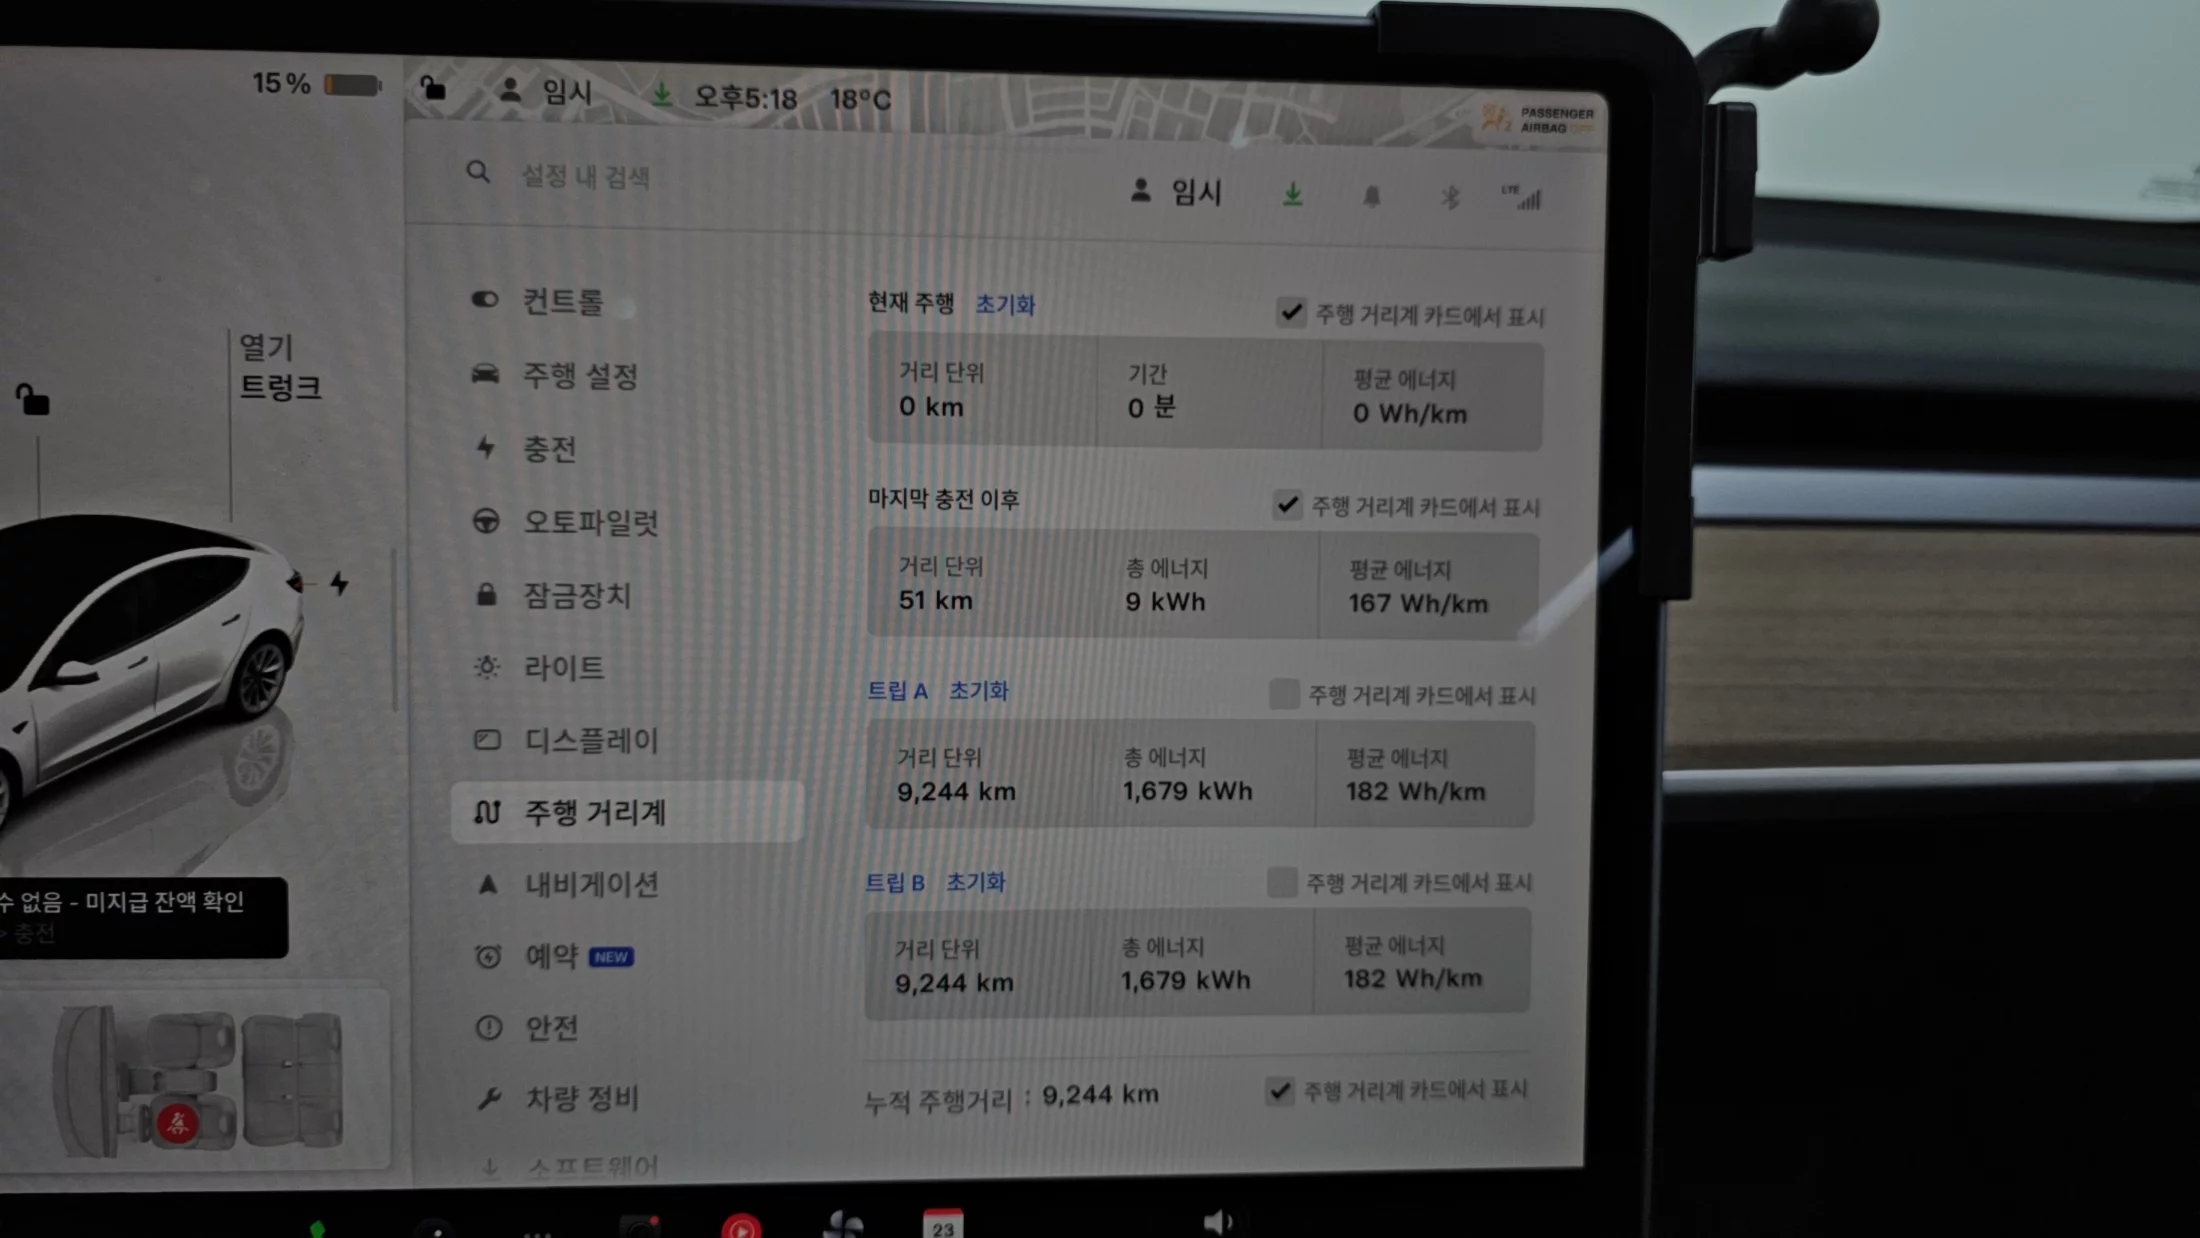Tap the Bluetooth icon
Screen dimensions: 2200x1238
click(x=1450, y=197)
